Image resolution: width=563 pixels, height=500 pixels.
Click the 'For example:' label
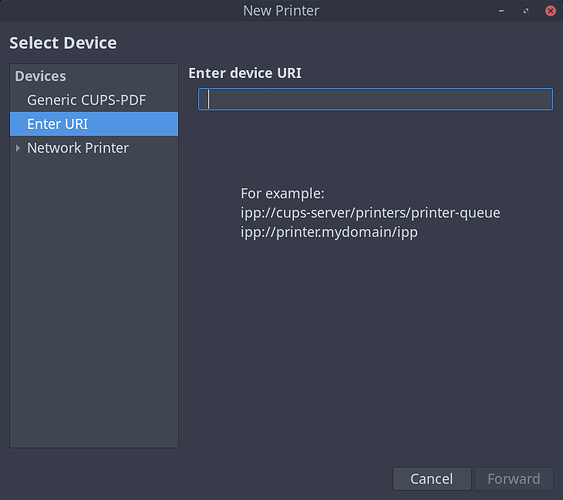point(282,193)
